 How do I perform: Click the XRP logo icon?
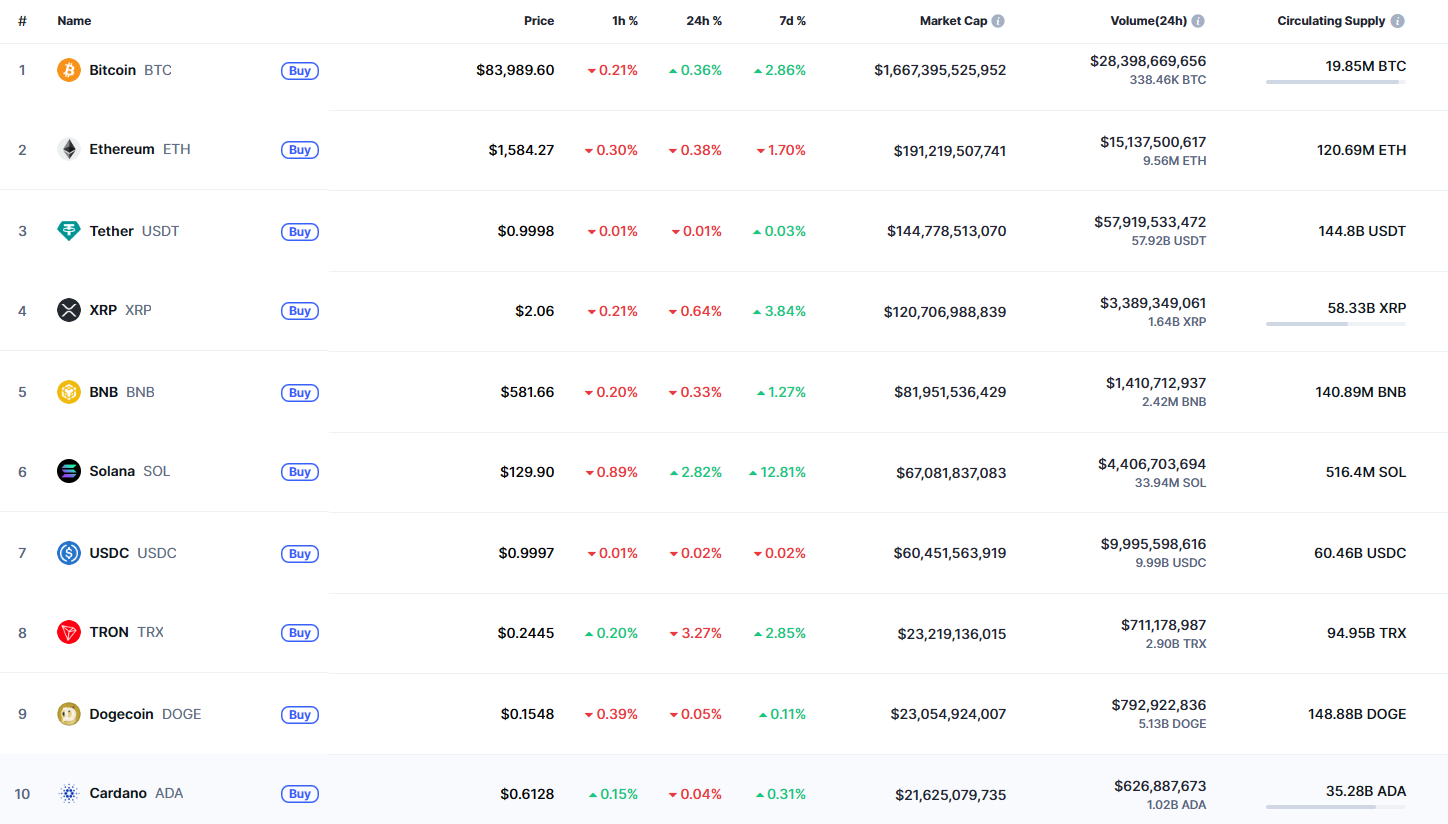pos(69,310)
